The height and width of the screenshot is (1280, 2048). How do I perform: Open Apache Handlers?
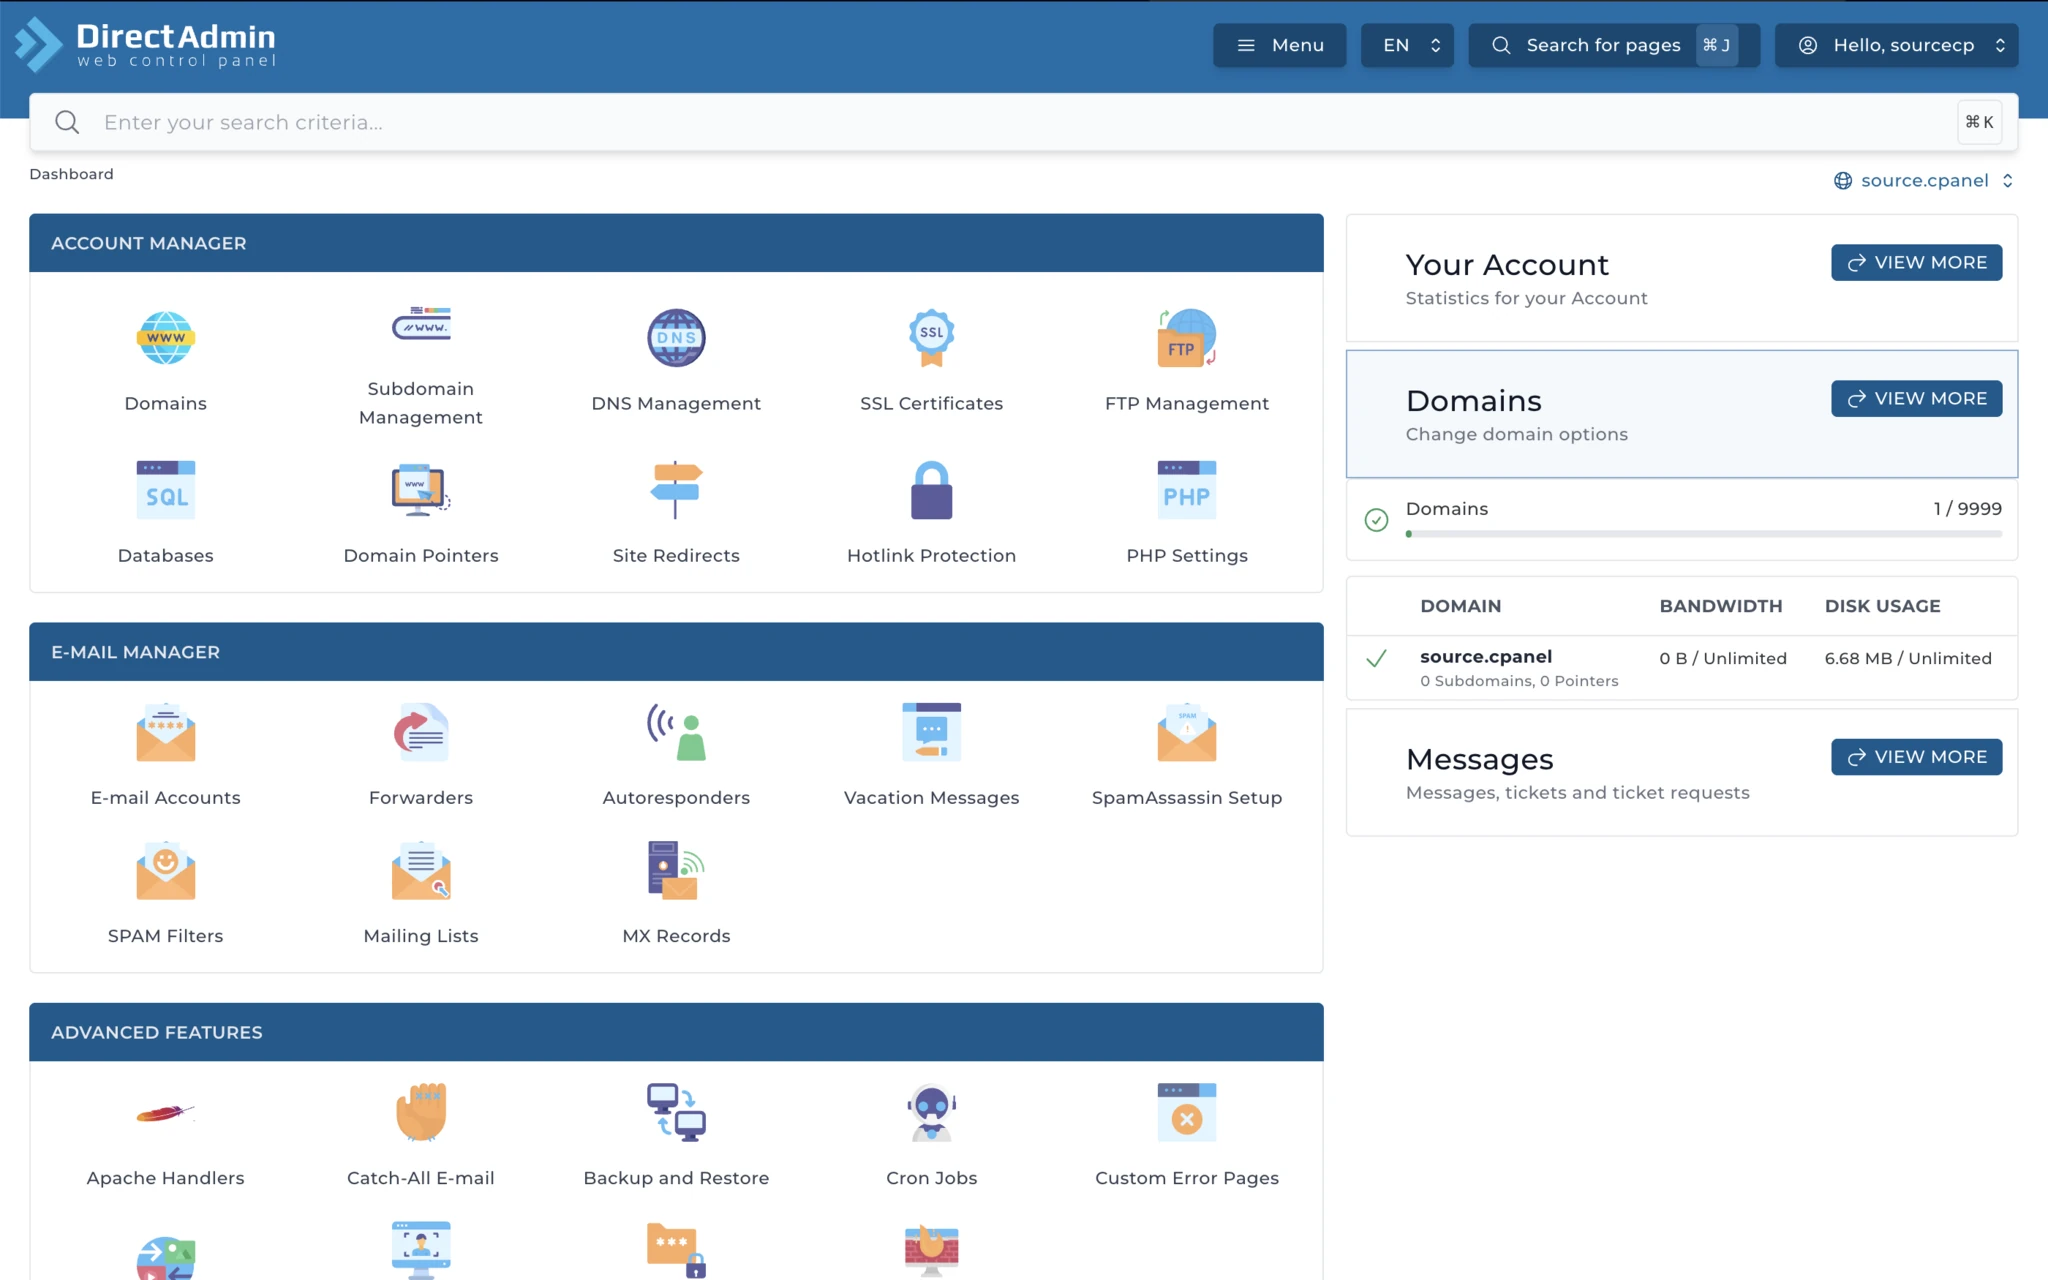[165, 1112]
